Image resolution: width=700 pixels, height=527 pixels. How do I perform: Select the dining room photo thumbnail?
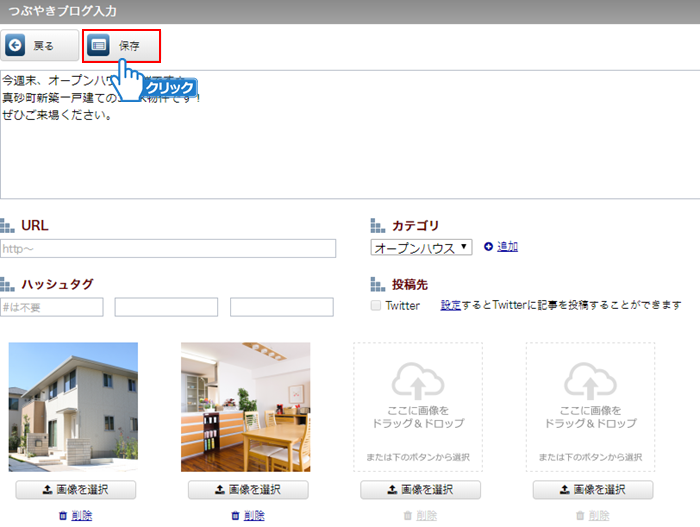click(245, 407)
